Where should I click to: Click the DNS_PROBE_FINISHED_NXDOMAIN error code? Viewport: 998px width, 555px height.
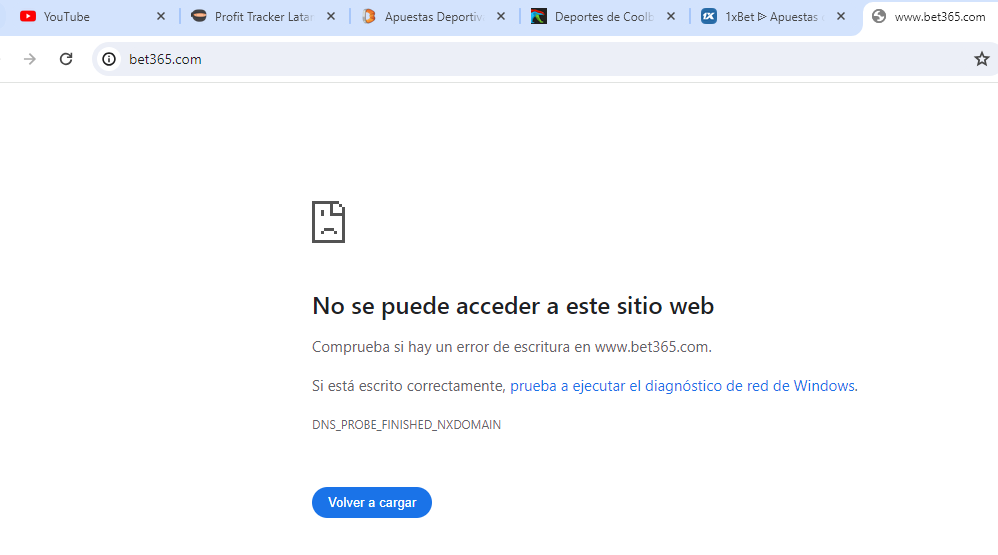tap(406, 425)
